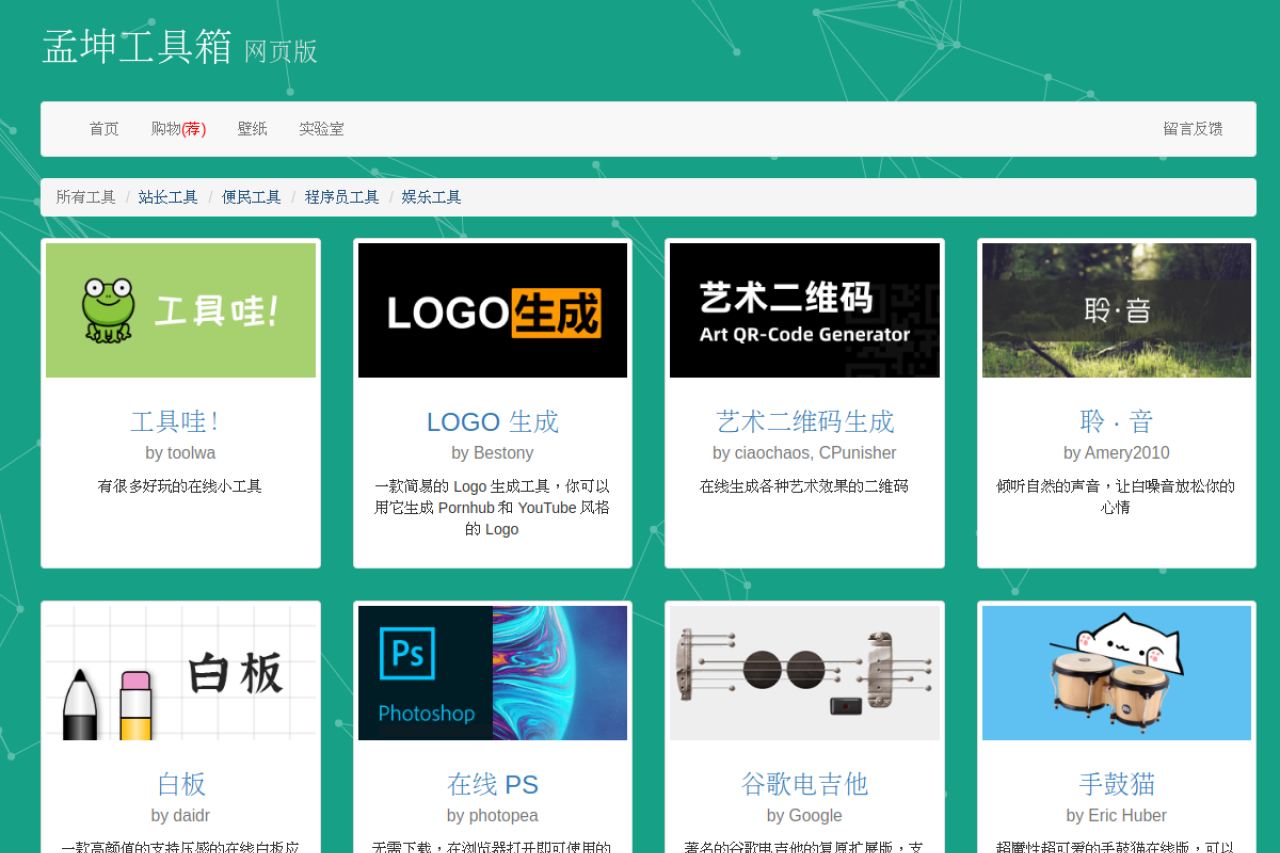The height and width of the screenshot is (853, 1280).
Task: Click the LOGO 生成 title link
Action: point(493,422)
